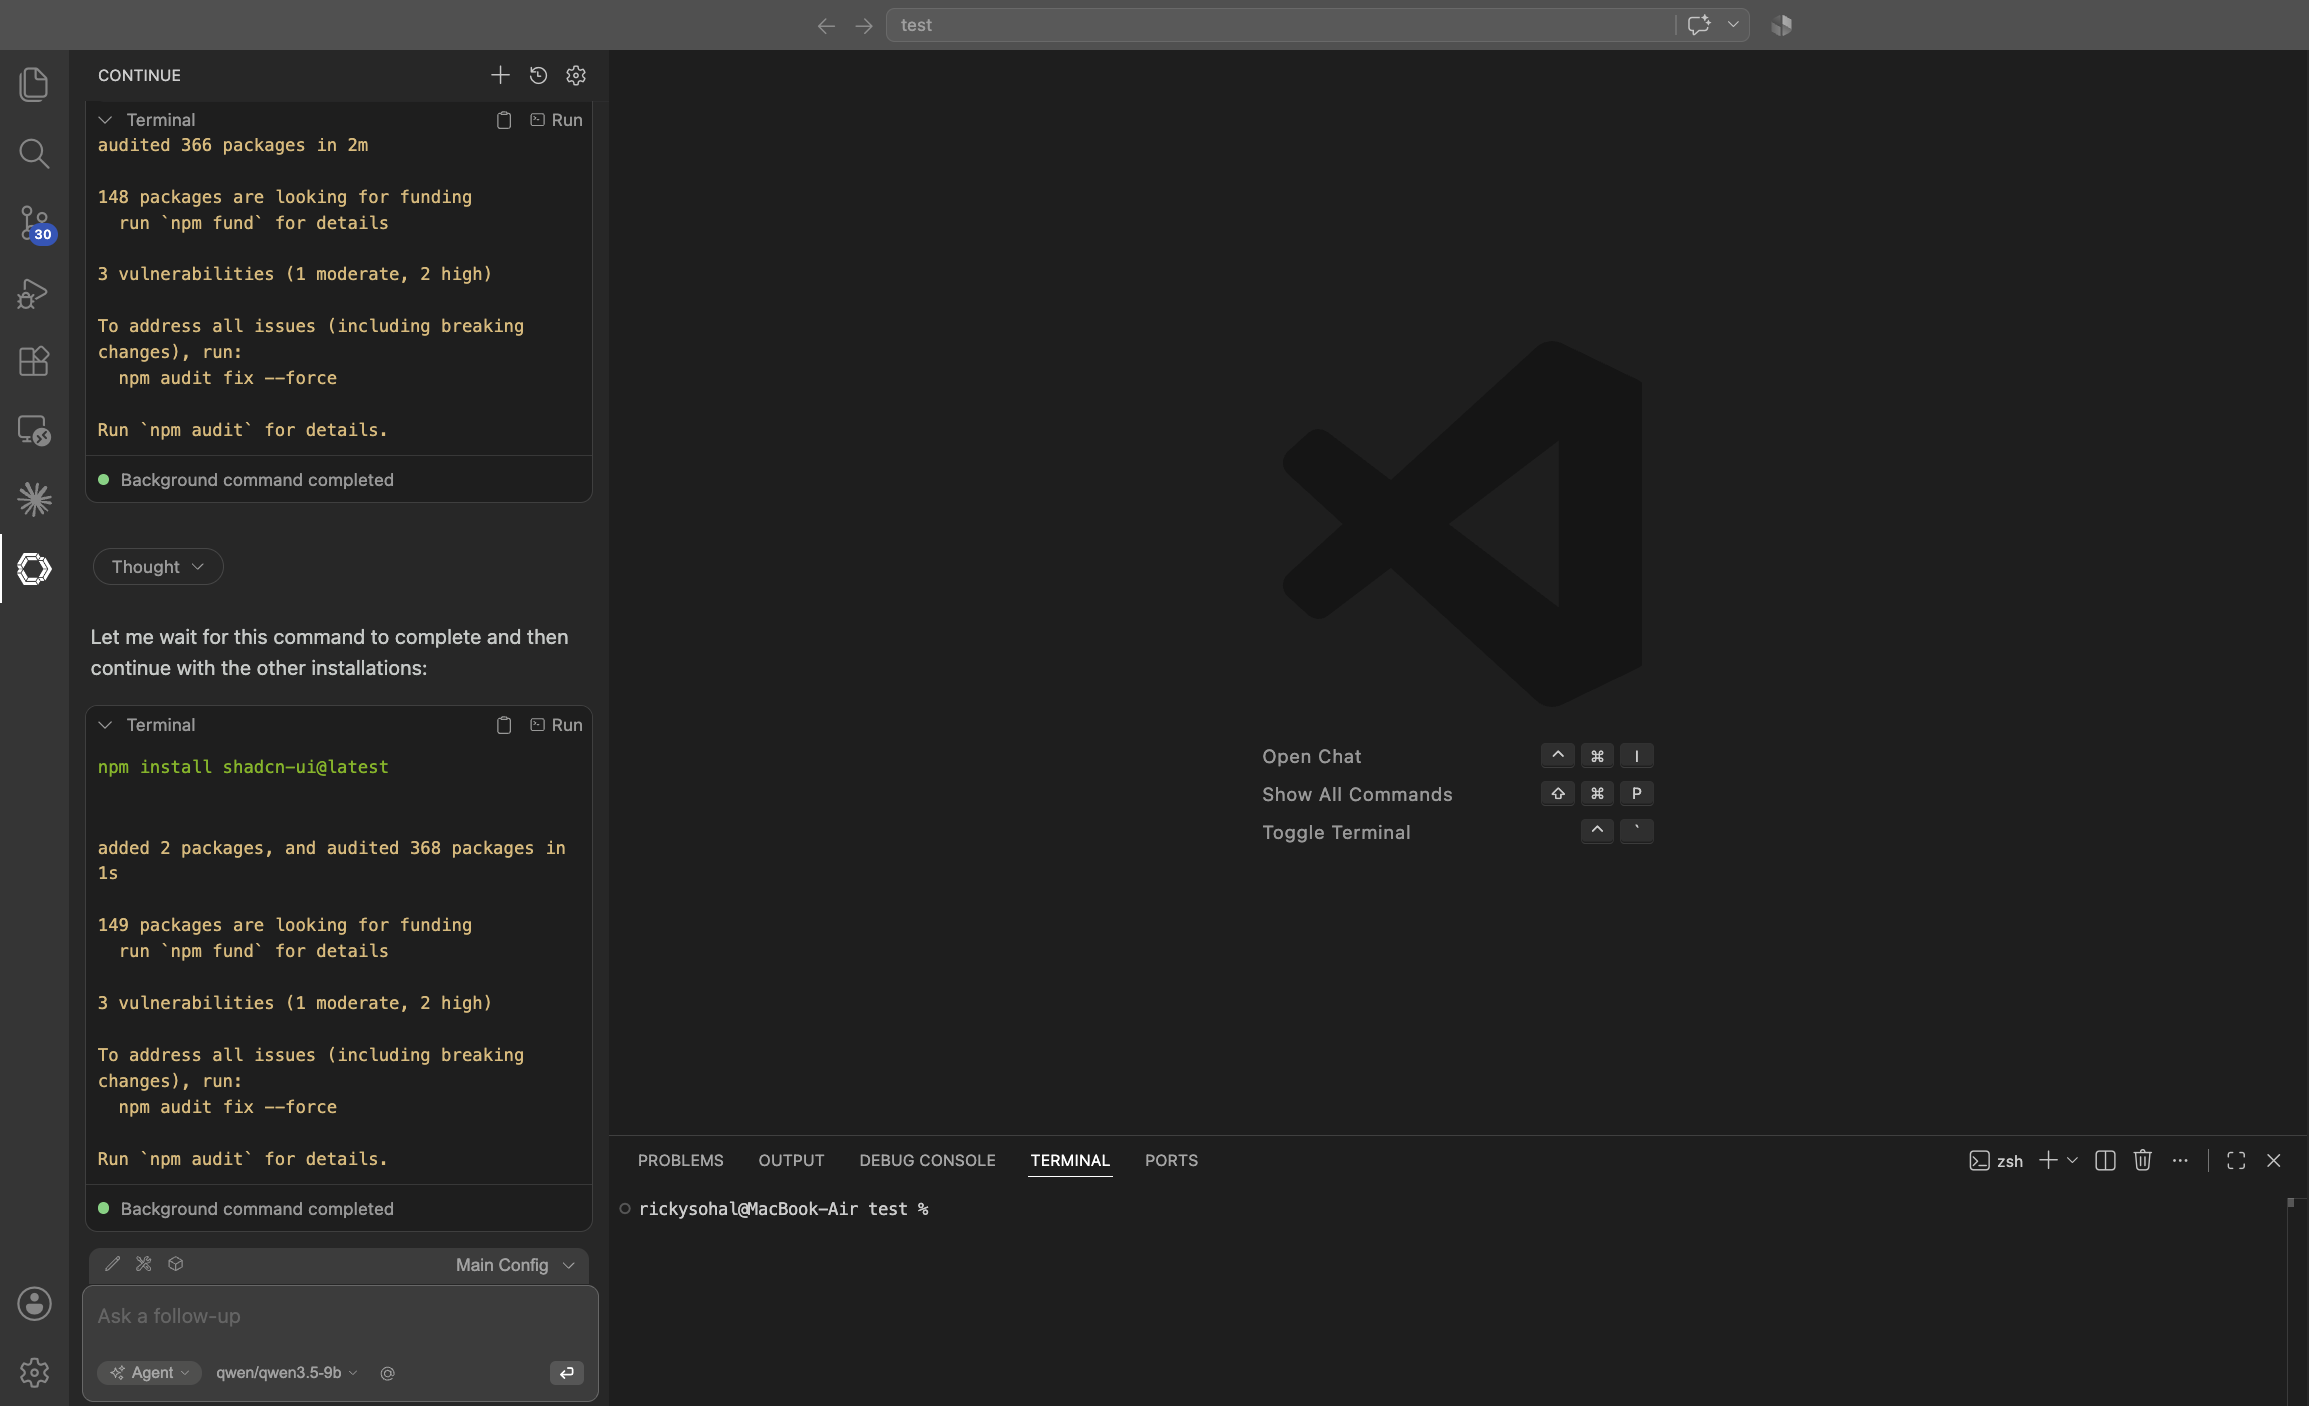Click the terminal prompt line rickysohal@MacBook-Air
2309x1406 pixels.
click(x=783, y=1209)
